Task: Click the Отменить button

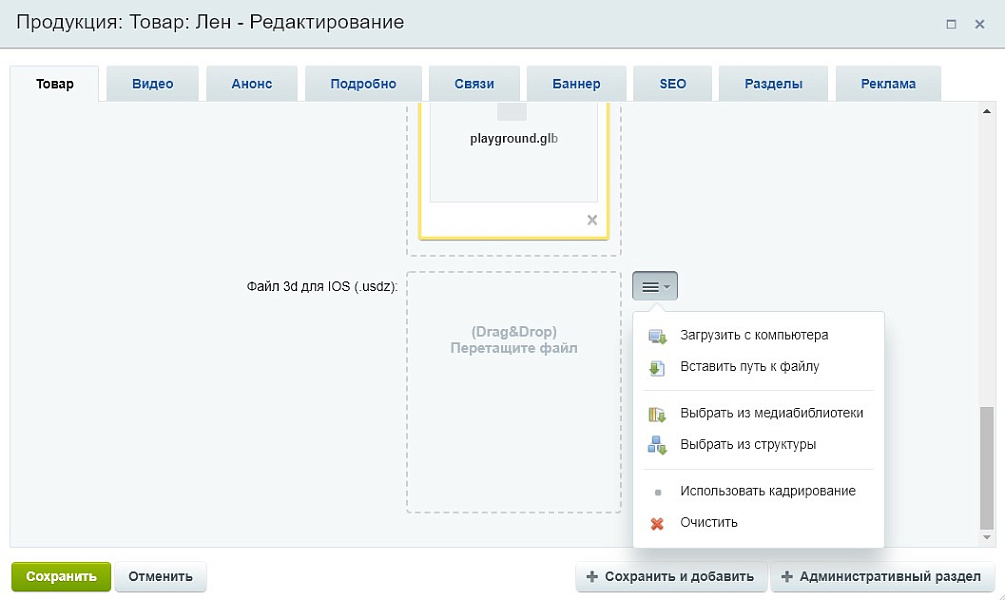Action: pos(160,577)
